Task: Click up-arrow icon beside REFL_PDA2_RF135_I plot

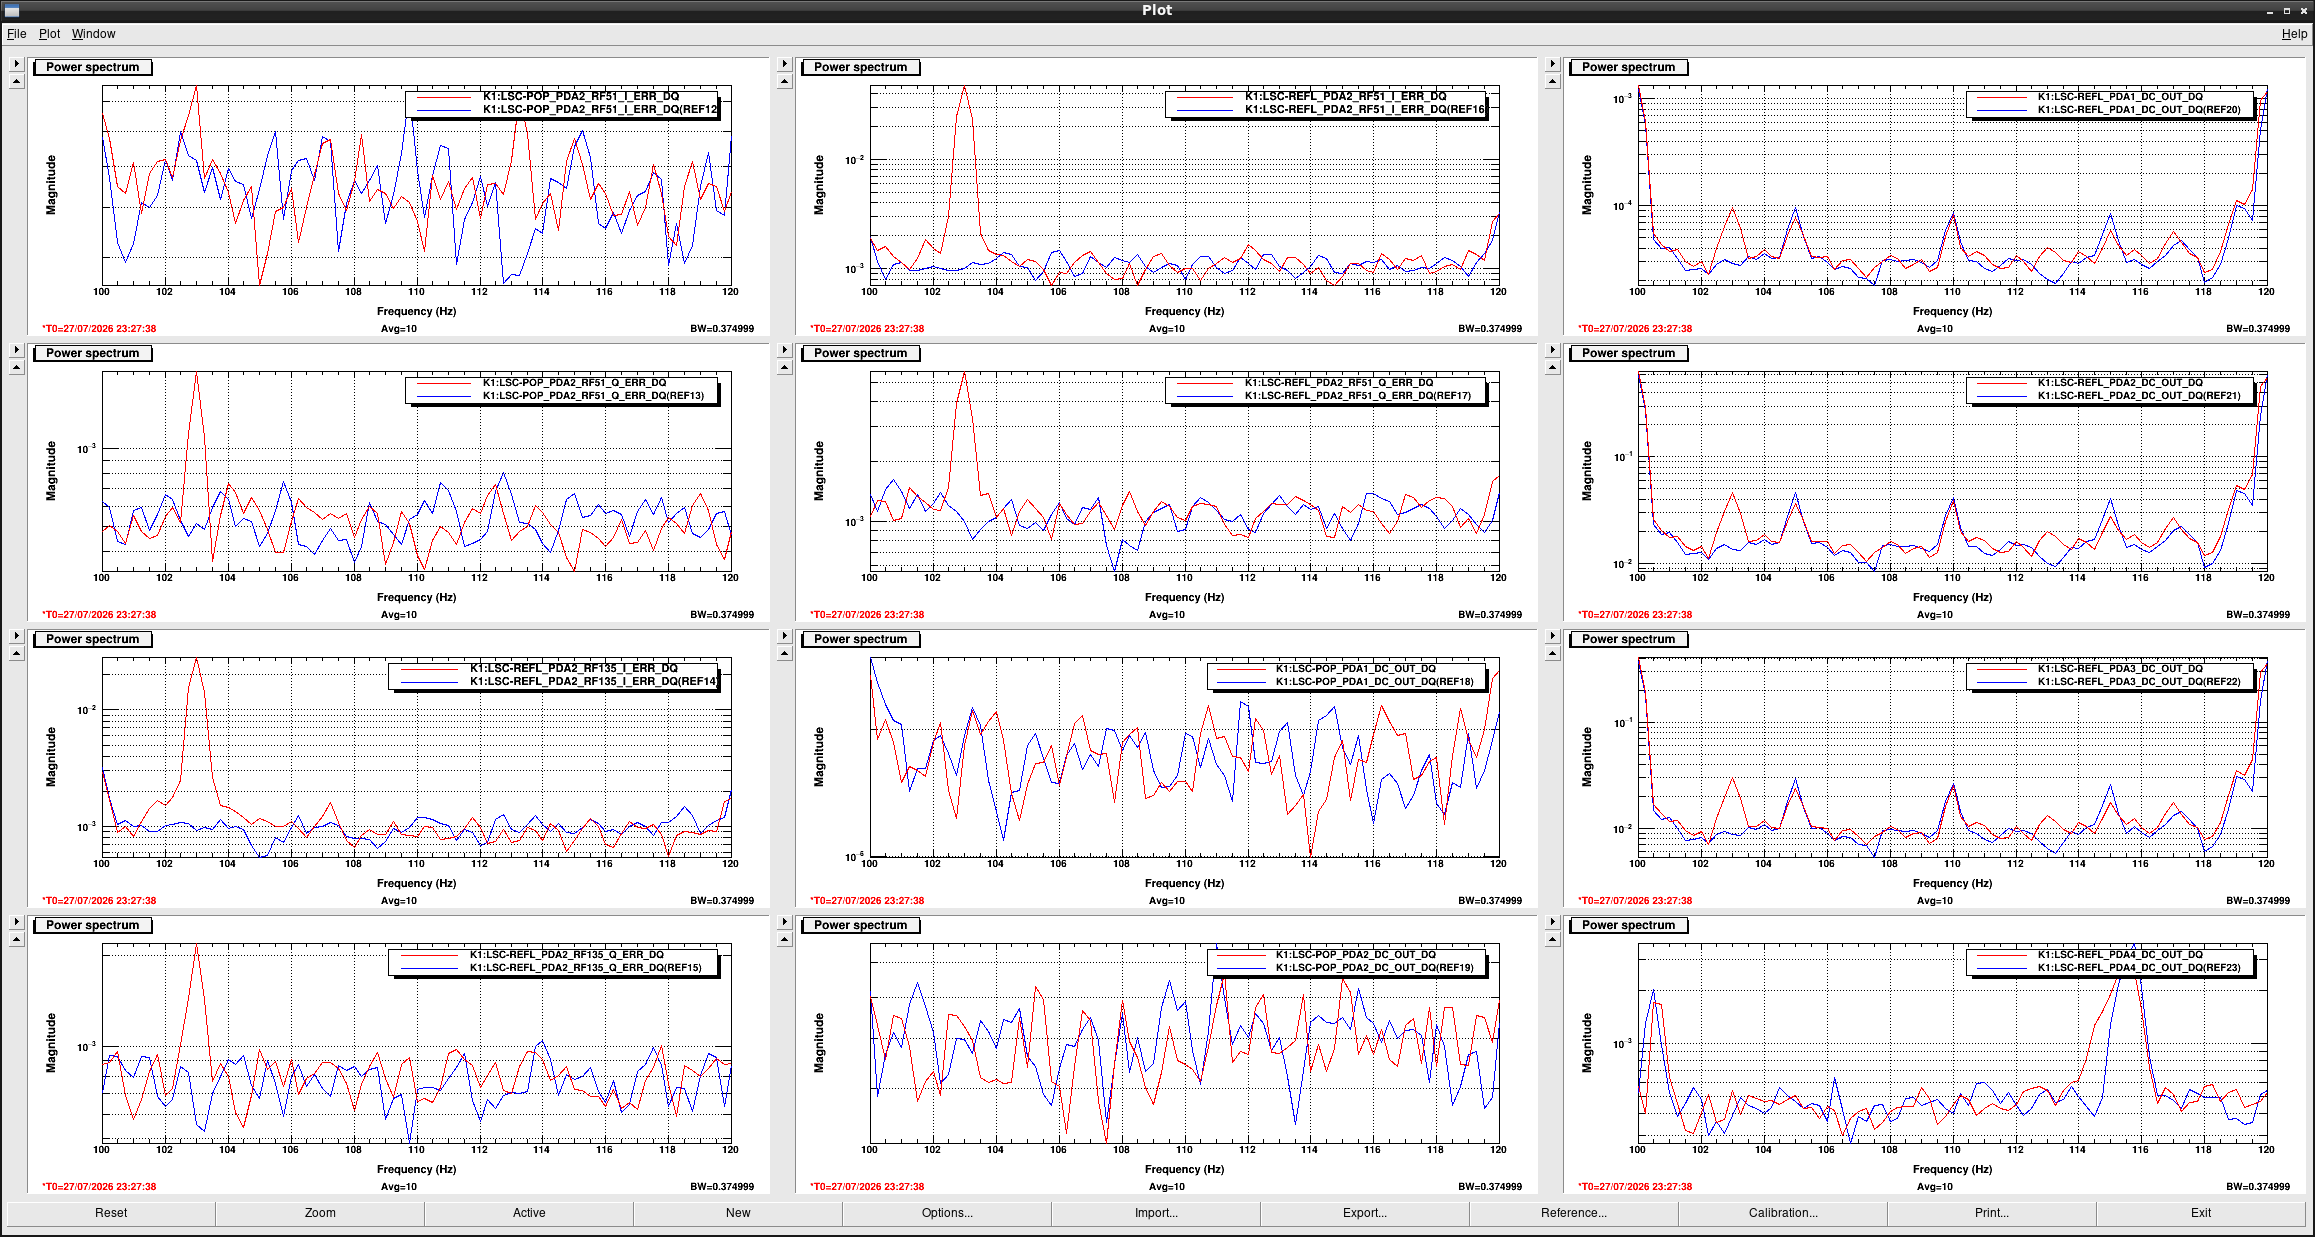Action: click(x=16, y=654)
